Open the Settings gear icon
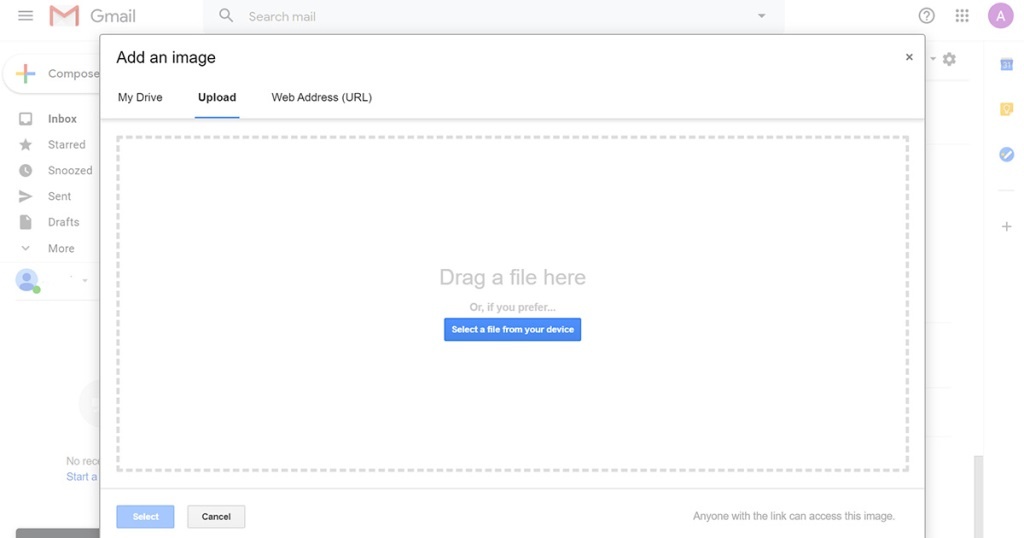Viewport: 1024px width, 538px height. click(949, 60)
